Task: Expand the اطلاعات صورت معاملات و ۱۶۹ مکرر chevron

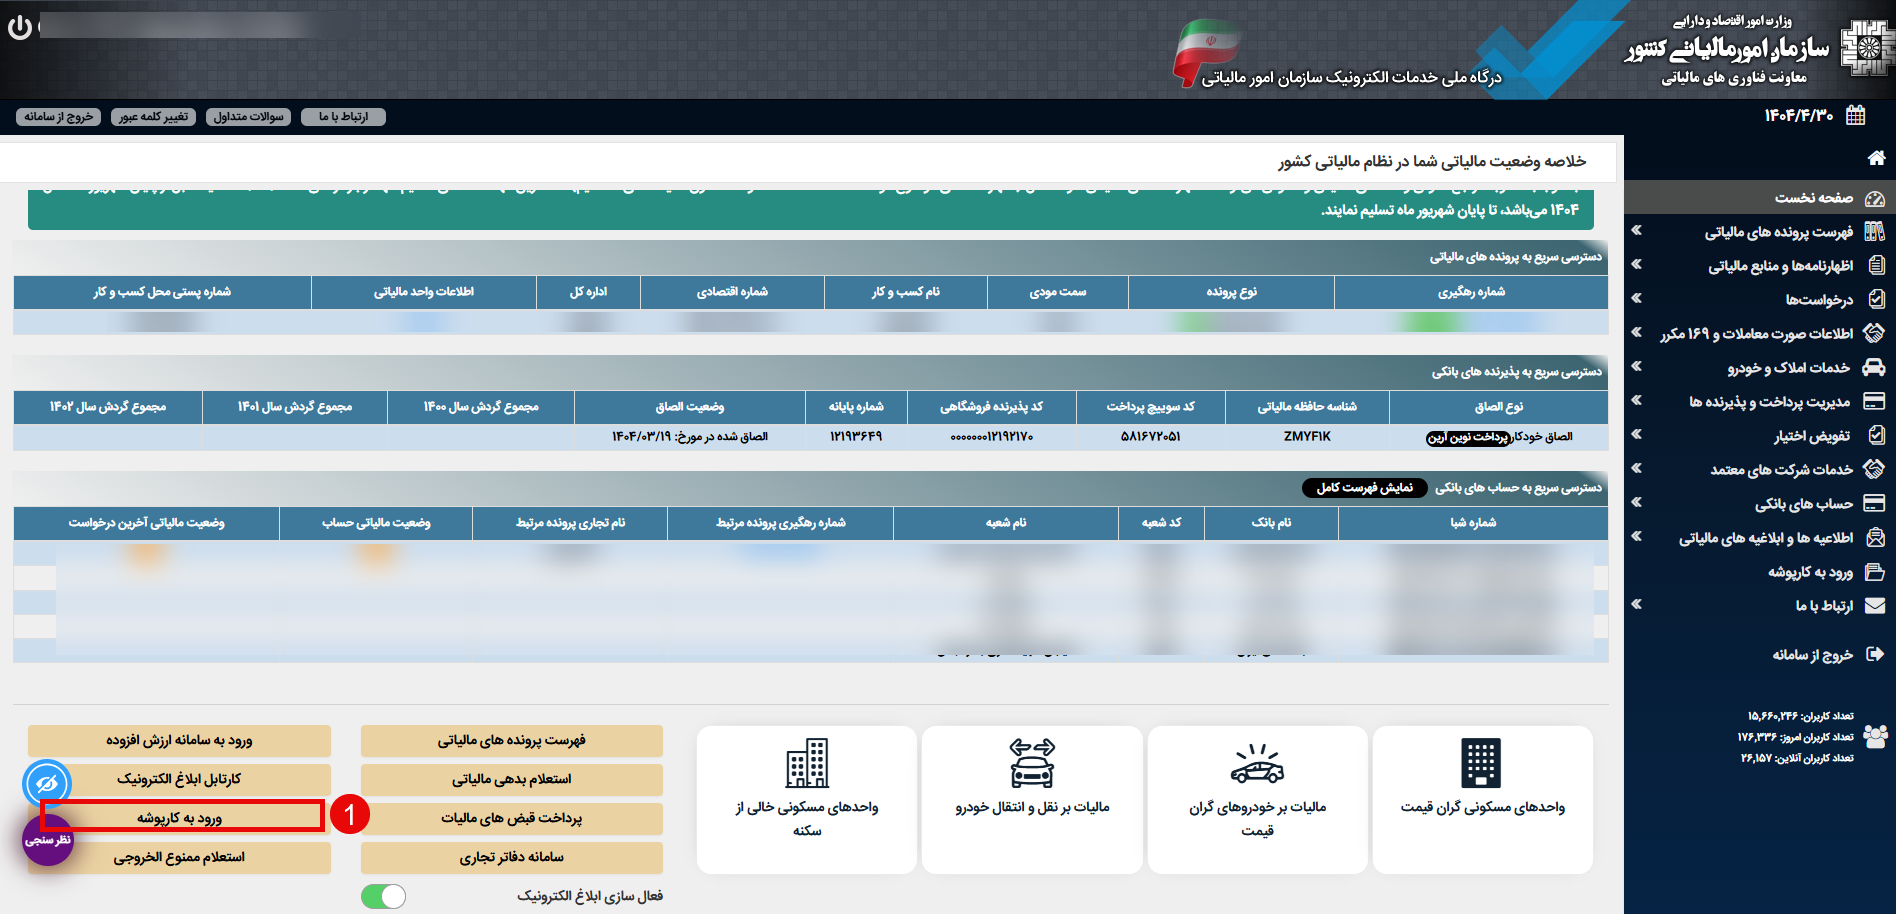Action: [x=1637, y=332]
